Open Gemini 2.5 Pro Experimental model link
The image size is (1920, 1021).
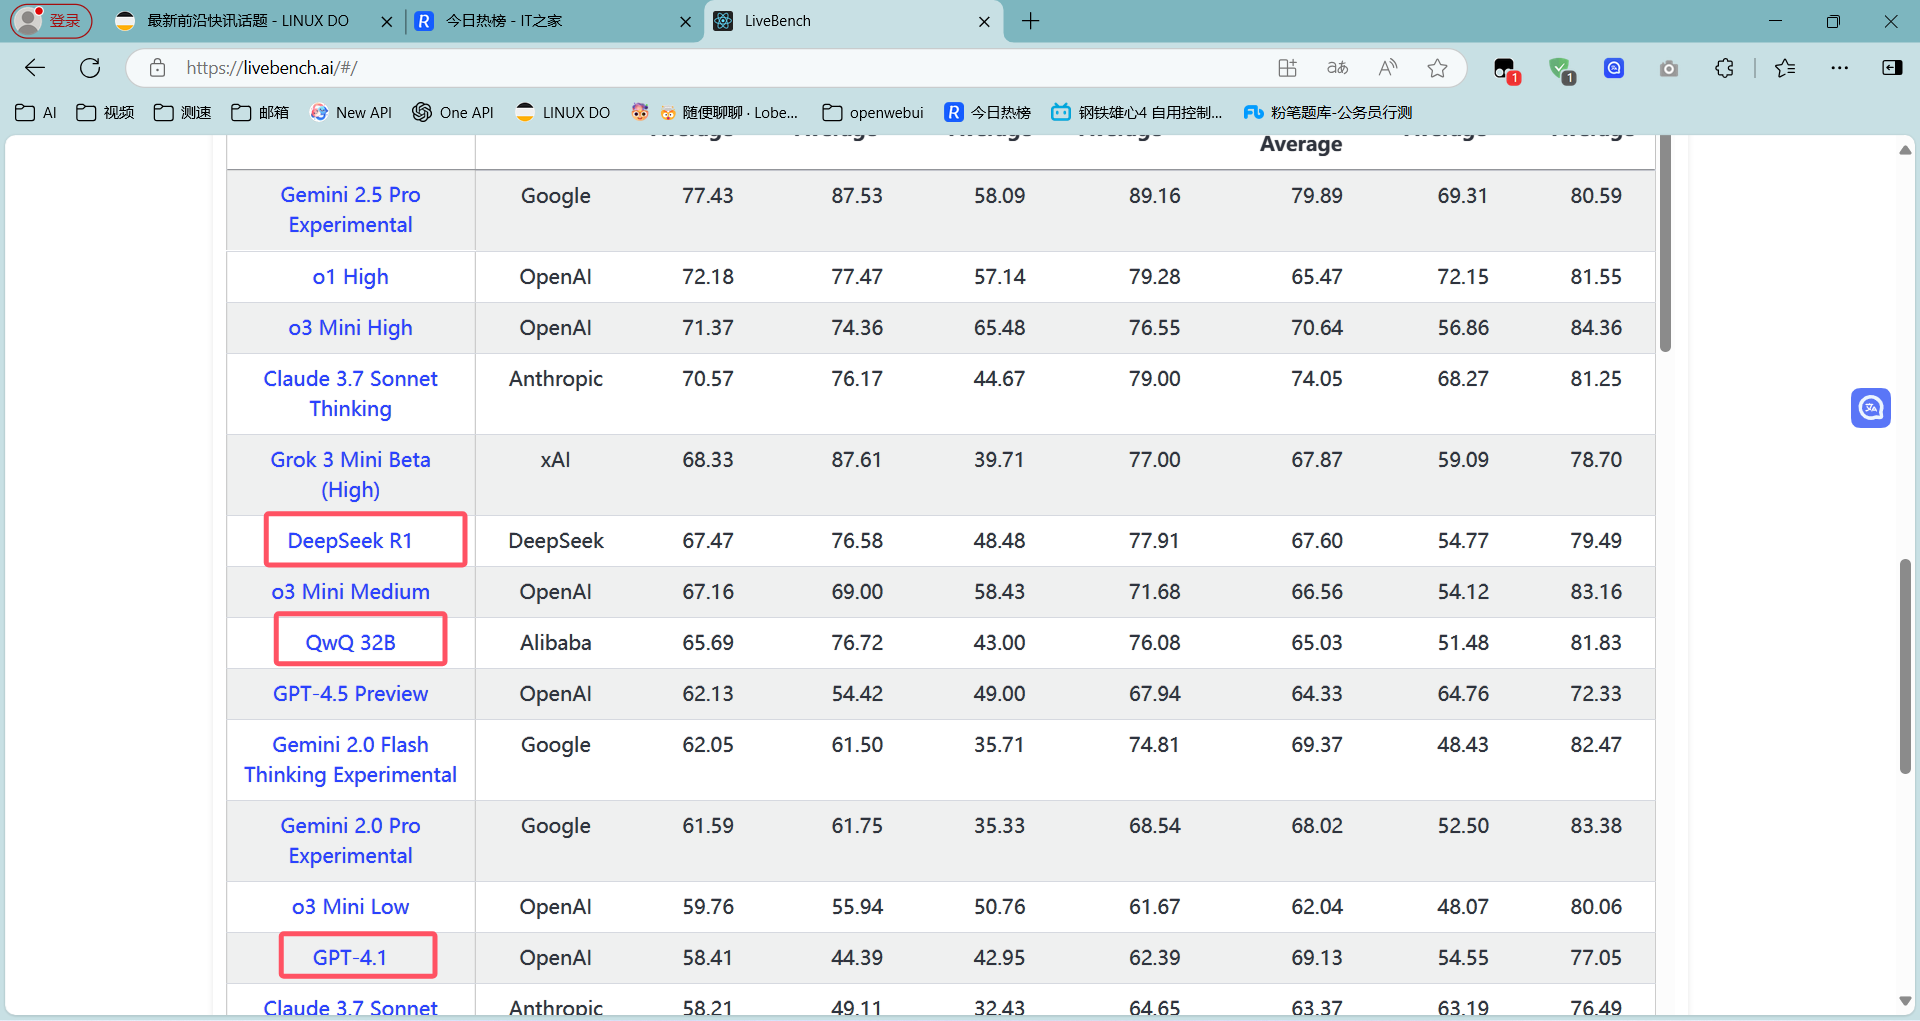tap(350, 210)
